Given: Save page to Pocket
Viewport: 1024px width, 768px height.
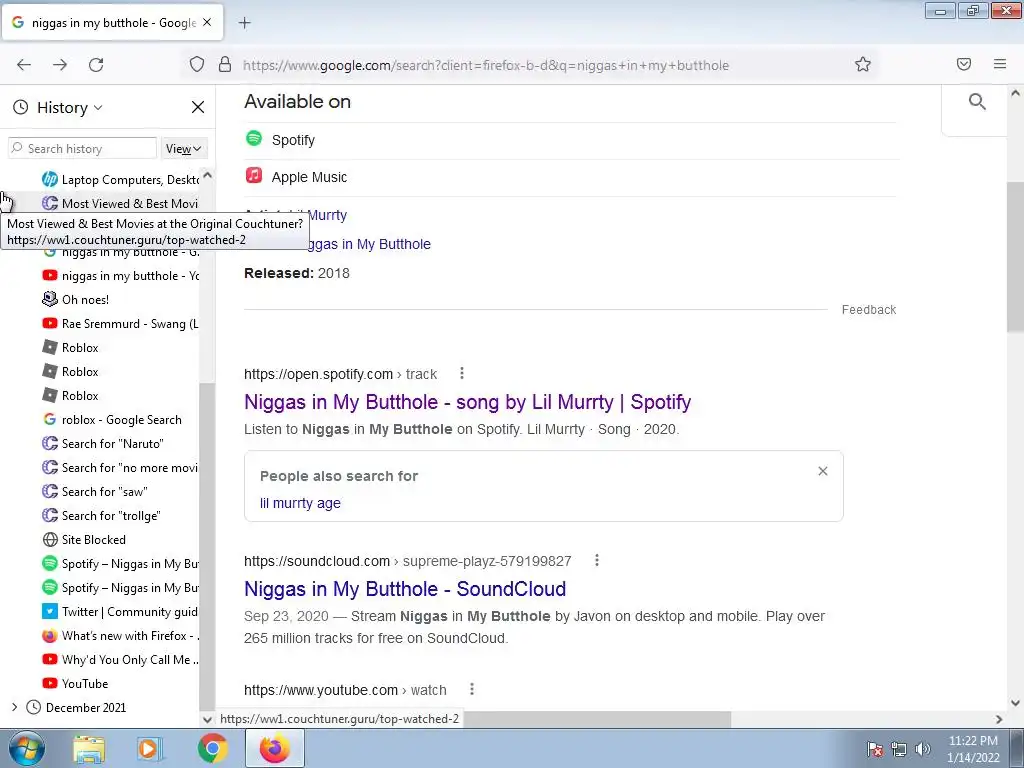Looking at the screenshot, I should (x=964, y=64).
